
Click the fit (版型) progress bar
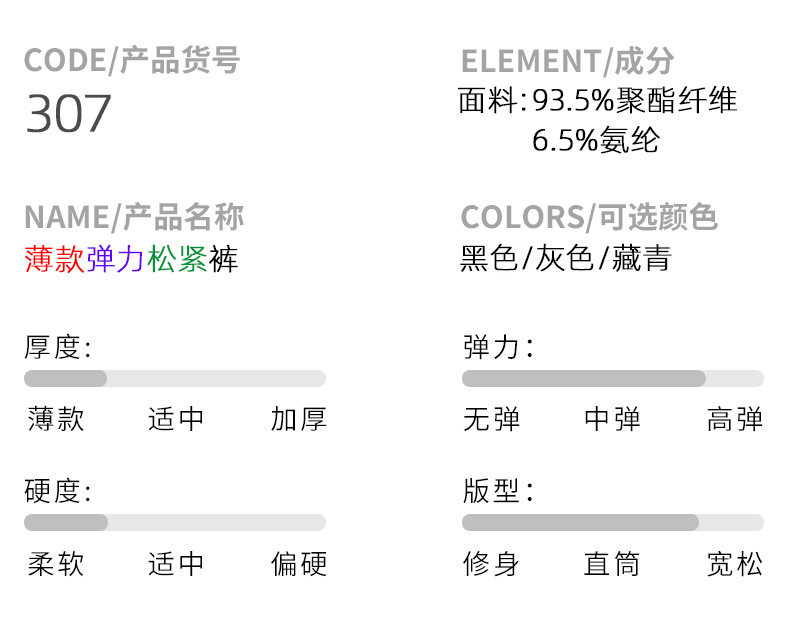click(x=612, y=523)
